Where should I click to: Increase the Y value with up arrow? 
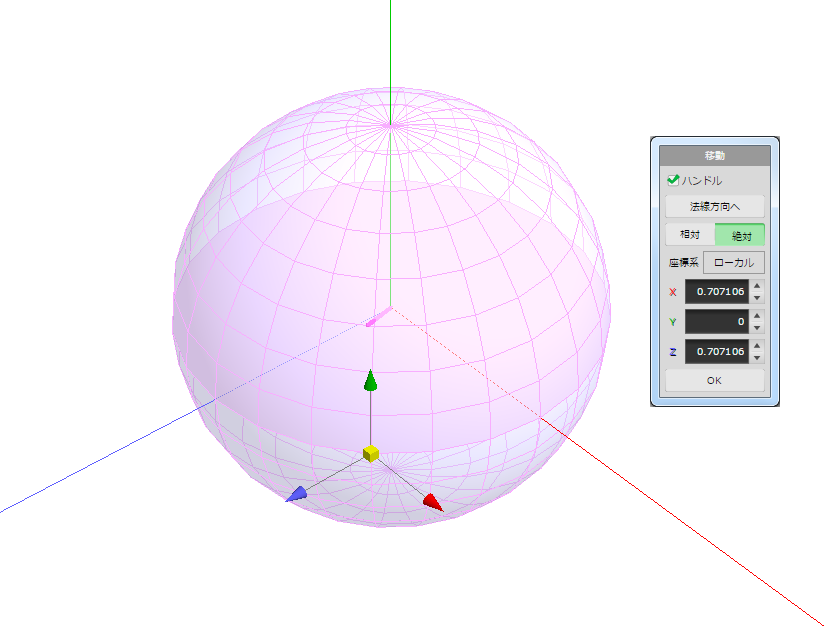(757, 316)
